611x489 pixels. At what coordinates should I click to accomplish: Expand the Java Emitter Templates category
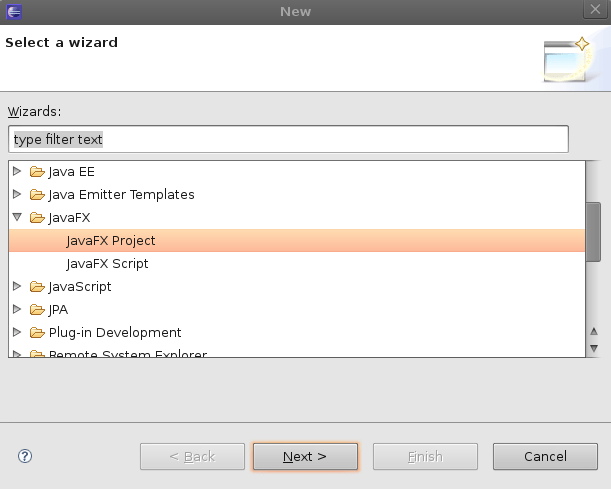point(17,194)
